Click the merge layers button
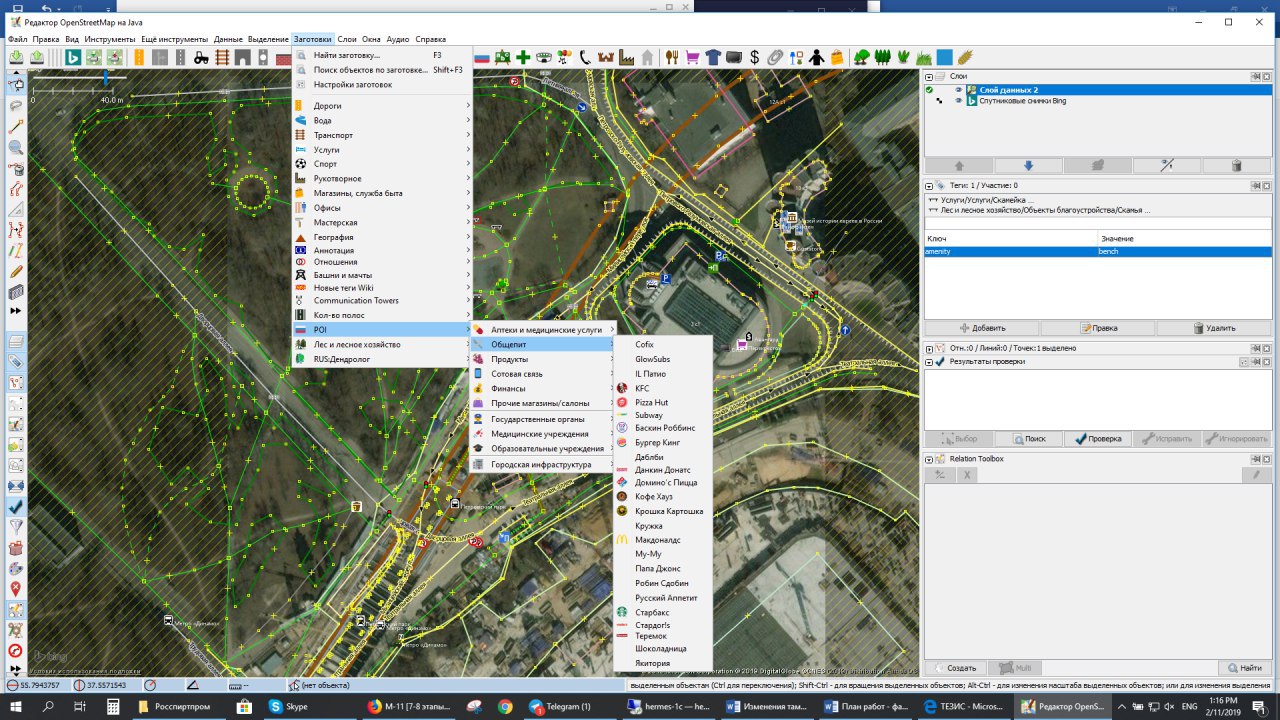Image resolution: width=1280 pixels, height=720 pixels. tap(1097, 166)
